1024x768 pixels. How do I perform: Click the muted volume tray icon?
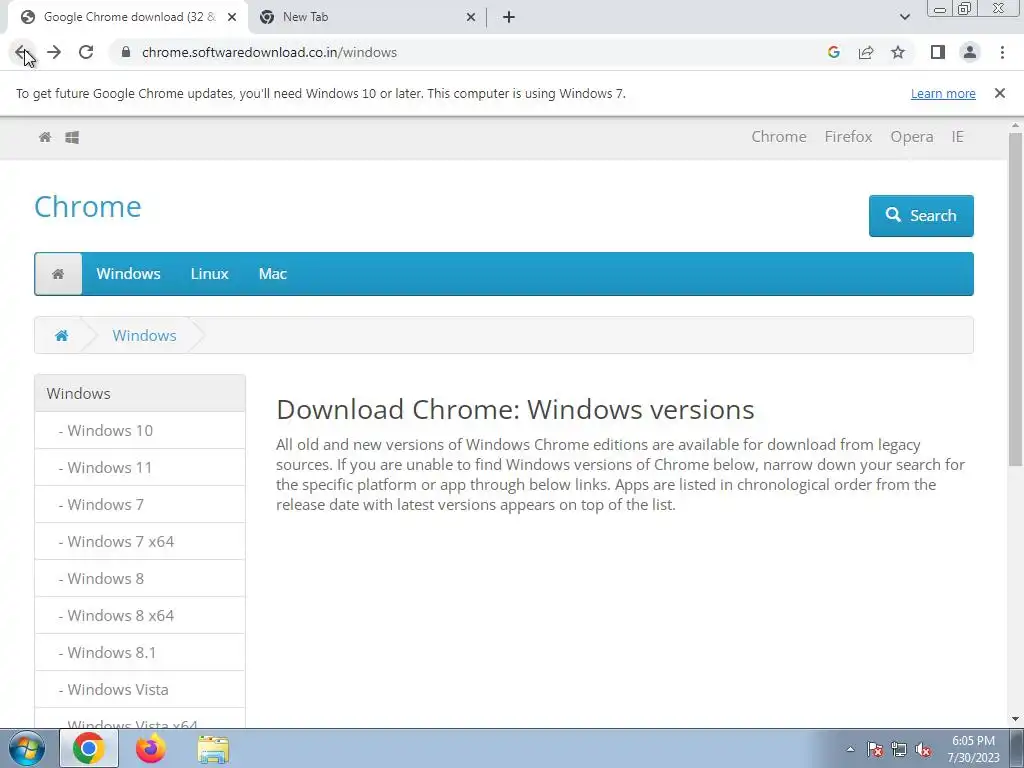923,750
